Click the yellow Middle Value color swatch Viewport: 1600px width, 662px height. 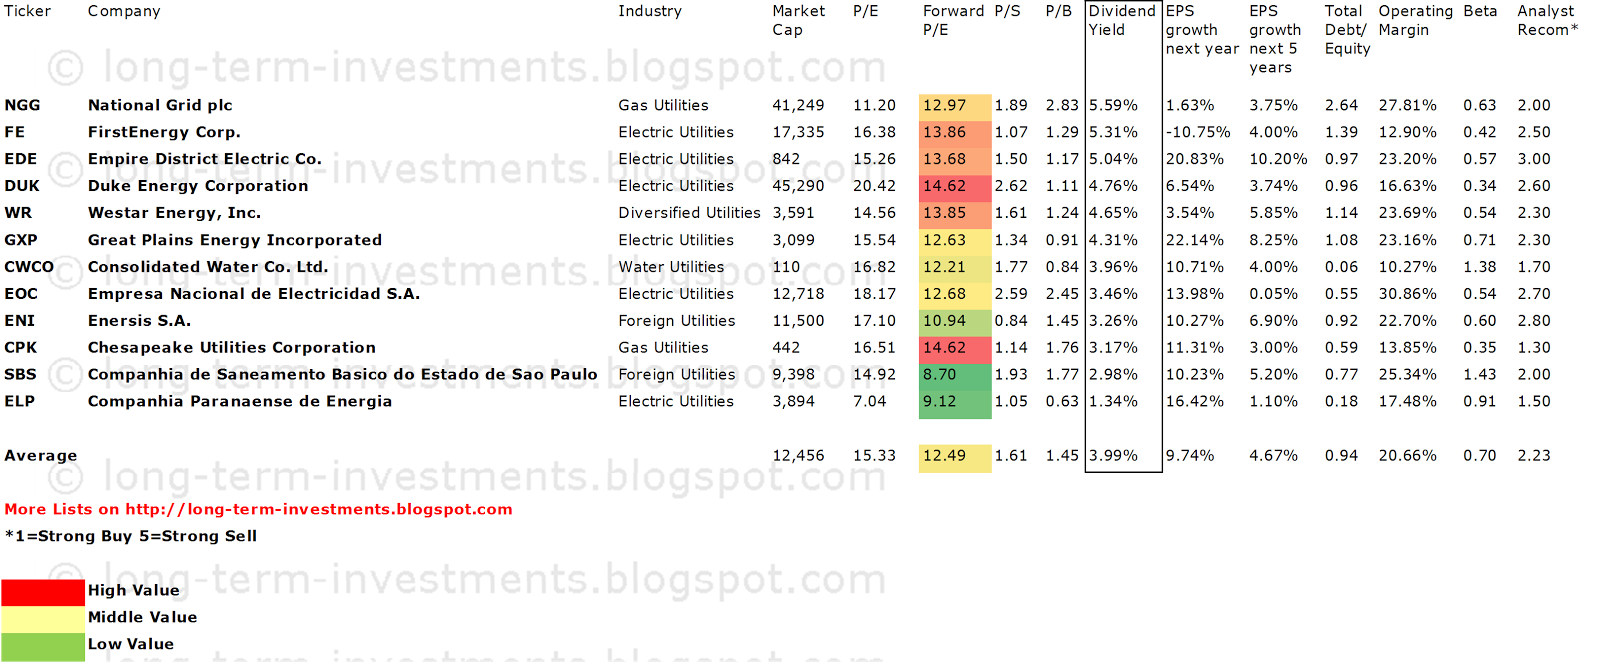click(x=43, y=619)
